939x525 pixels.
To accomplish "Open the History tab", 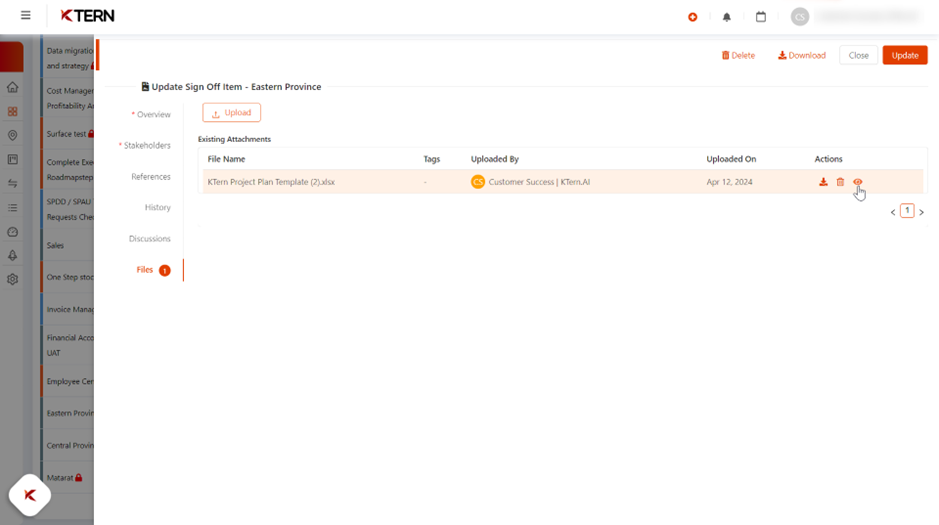I will [157, 208].
